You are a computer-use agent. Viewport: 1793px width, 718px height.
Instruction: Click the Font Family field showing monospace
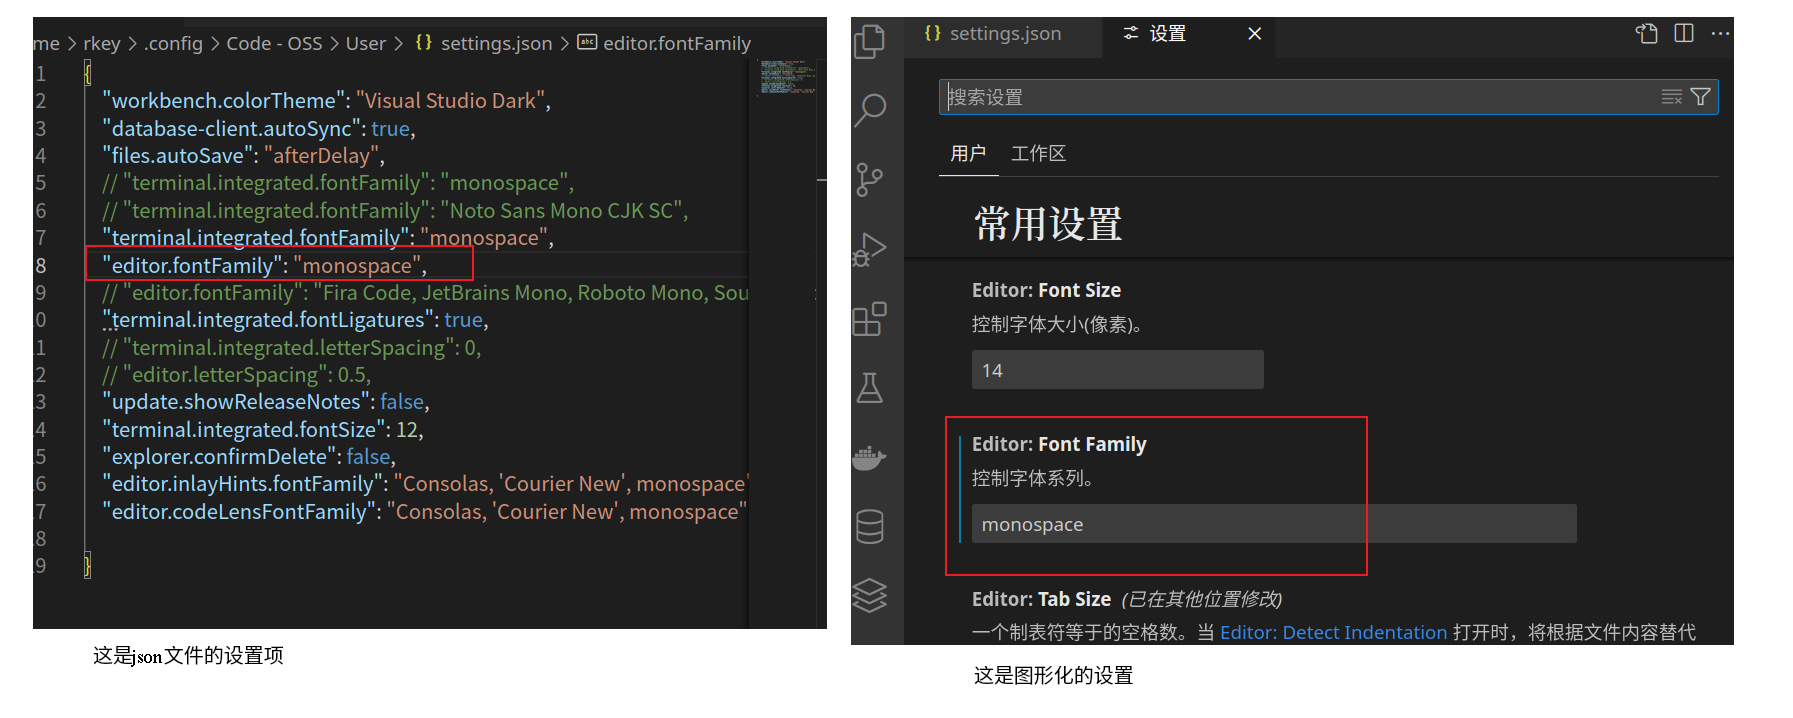click(x=1274, y=524)
